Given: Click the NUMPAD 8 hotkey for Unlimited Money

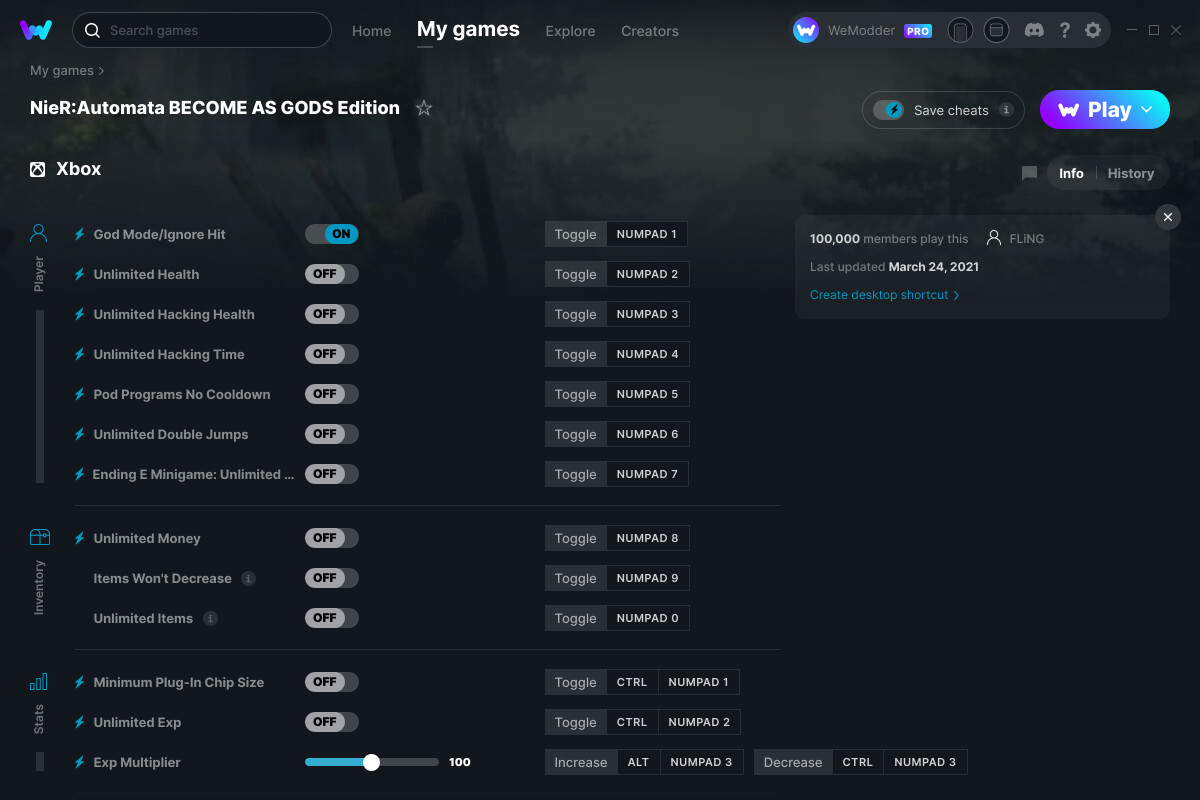Looking at the screenshot, I should coord(648,538).
